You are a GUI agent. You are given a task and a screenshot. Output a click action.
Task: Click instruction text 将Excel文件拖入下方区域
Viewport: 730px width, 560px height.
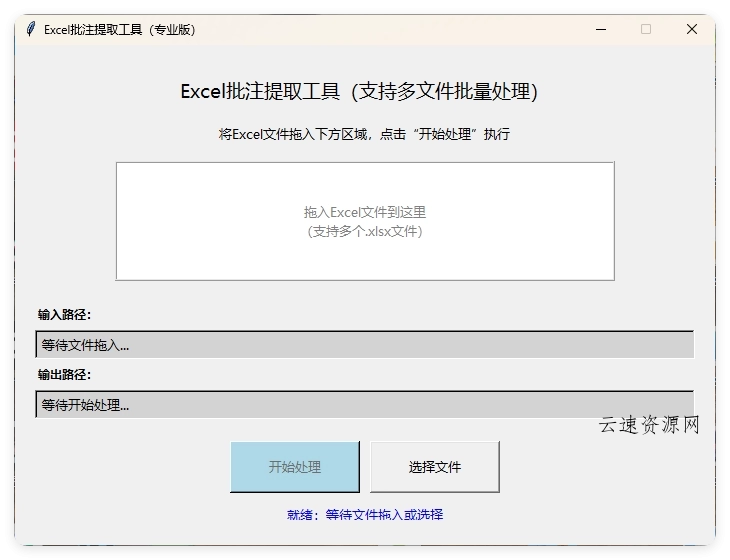293,135
